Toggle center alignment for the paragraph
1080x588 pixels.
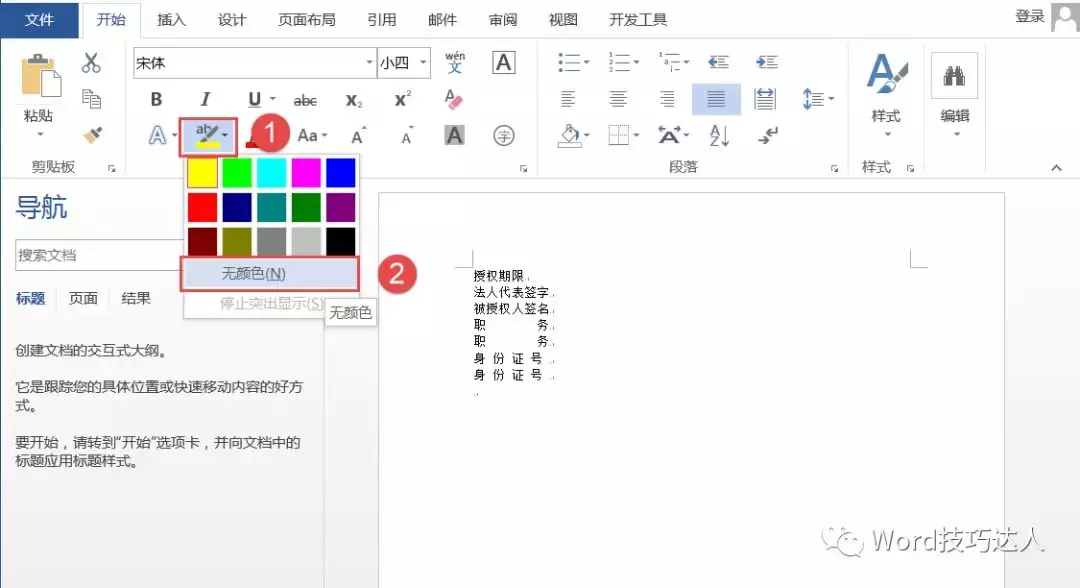click(619, 98)
